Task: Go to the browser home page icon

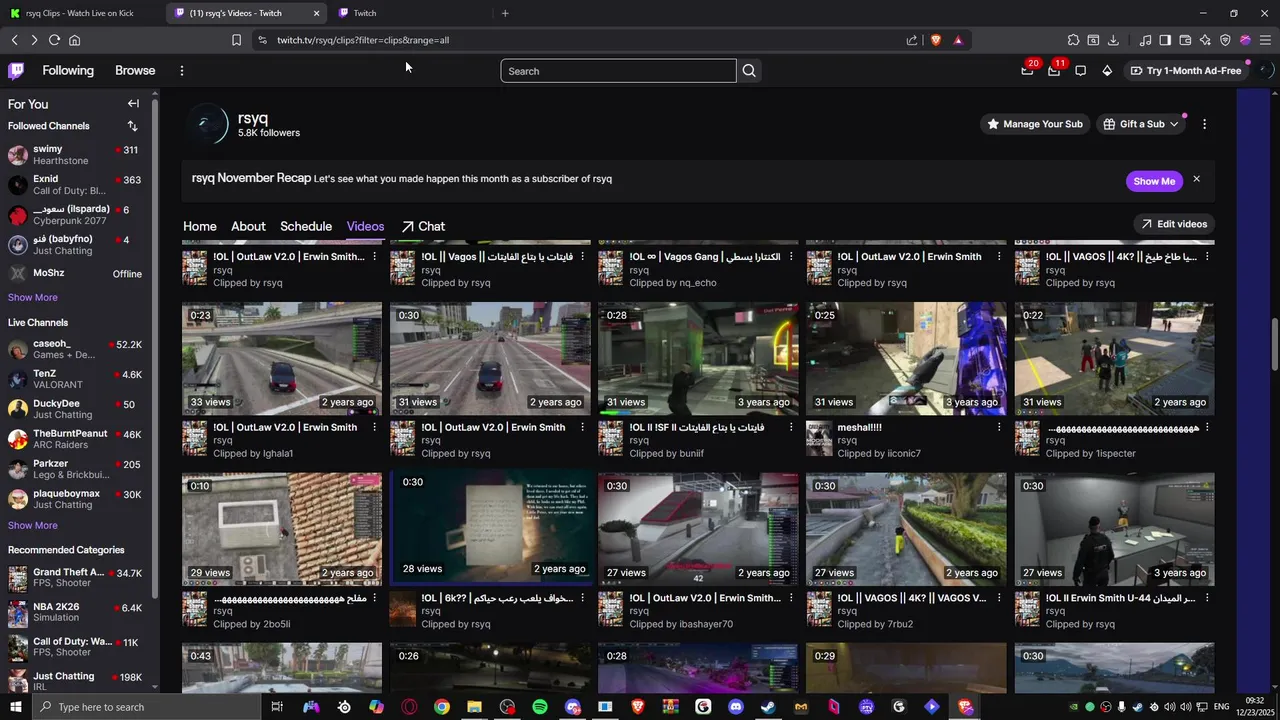Action: [x=74, y=40]
